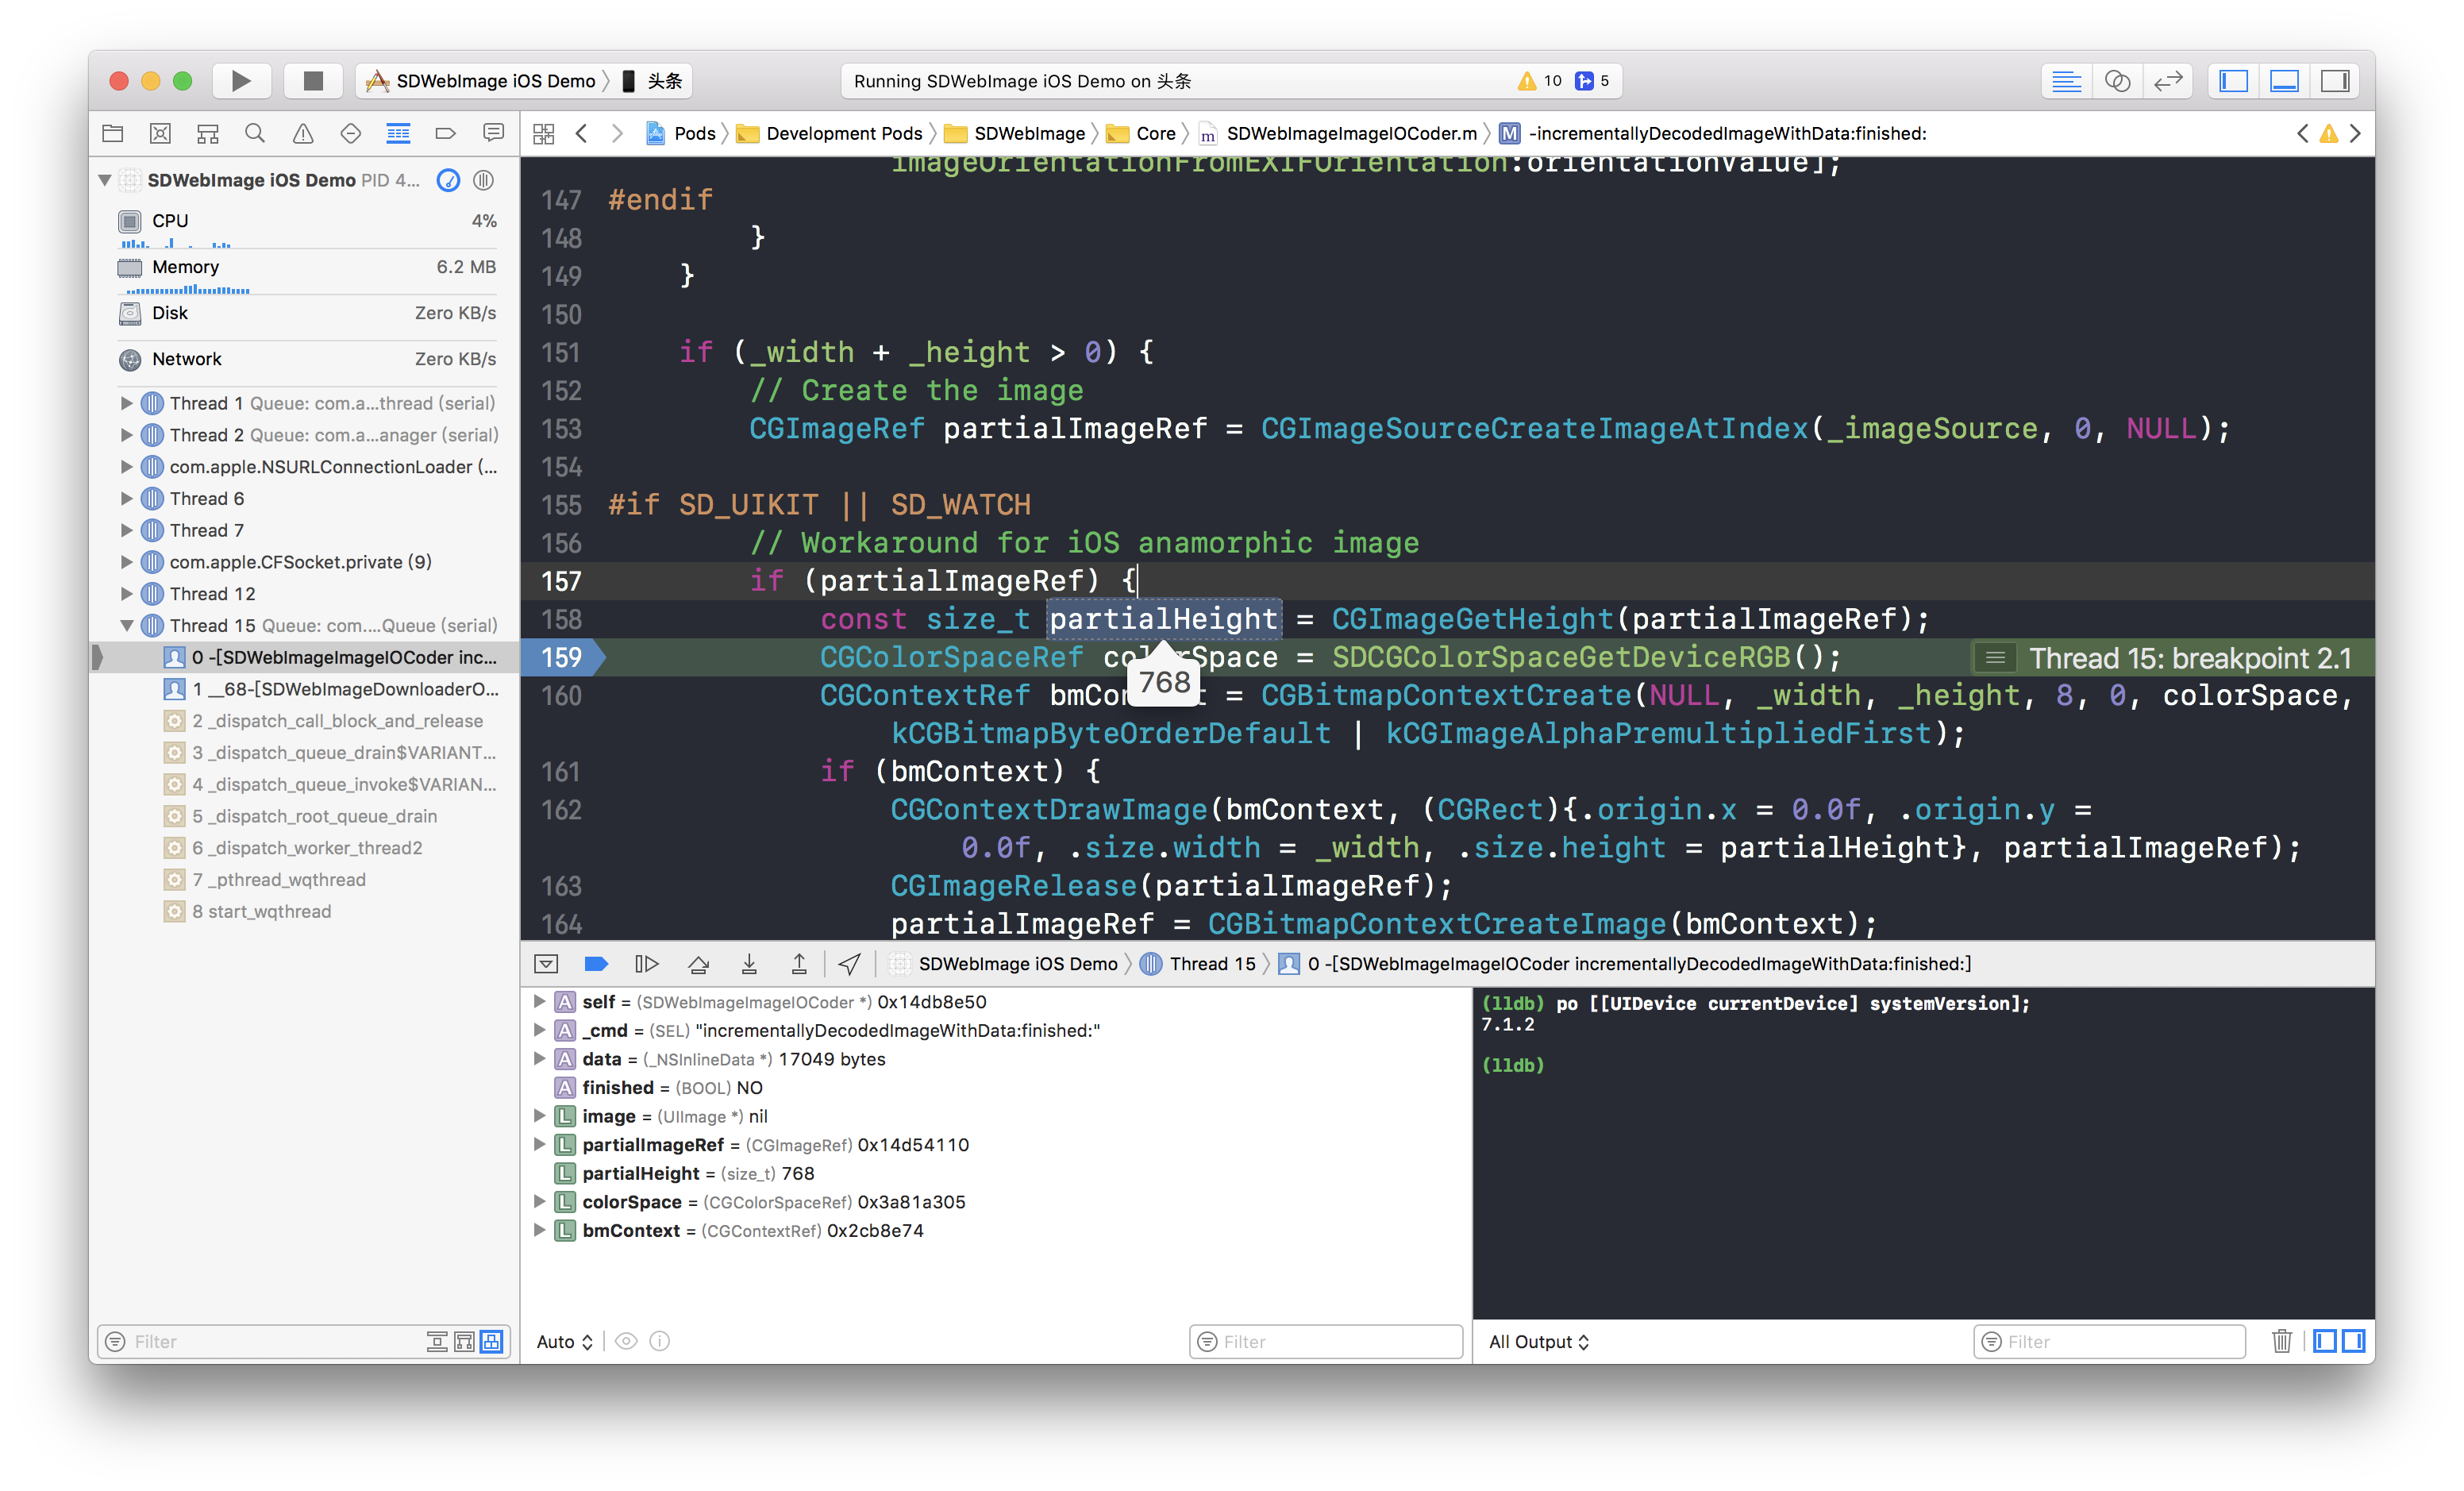Open the Breakpoint navigator tab
This screenshot has width=2464, height=1491.
[x=446, y=133]
